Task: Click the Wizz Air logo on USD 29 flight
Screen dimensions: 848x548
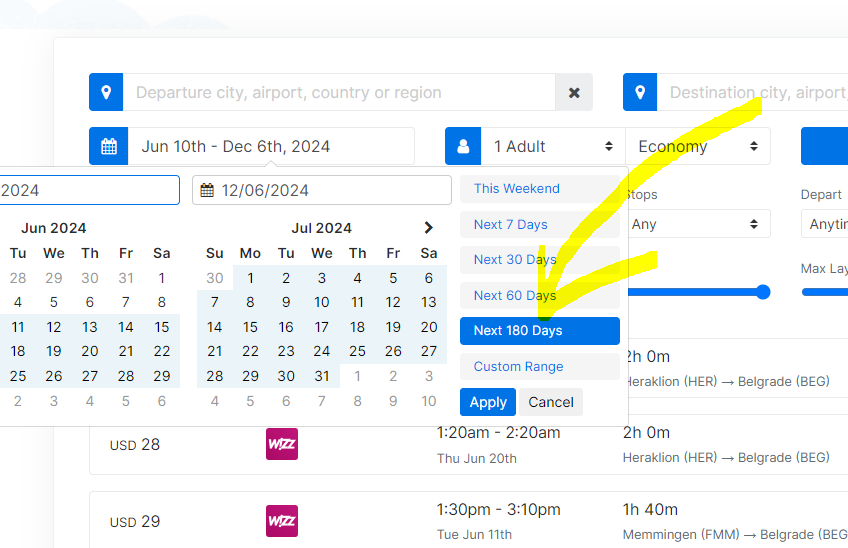Action: pos(282,521)
